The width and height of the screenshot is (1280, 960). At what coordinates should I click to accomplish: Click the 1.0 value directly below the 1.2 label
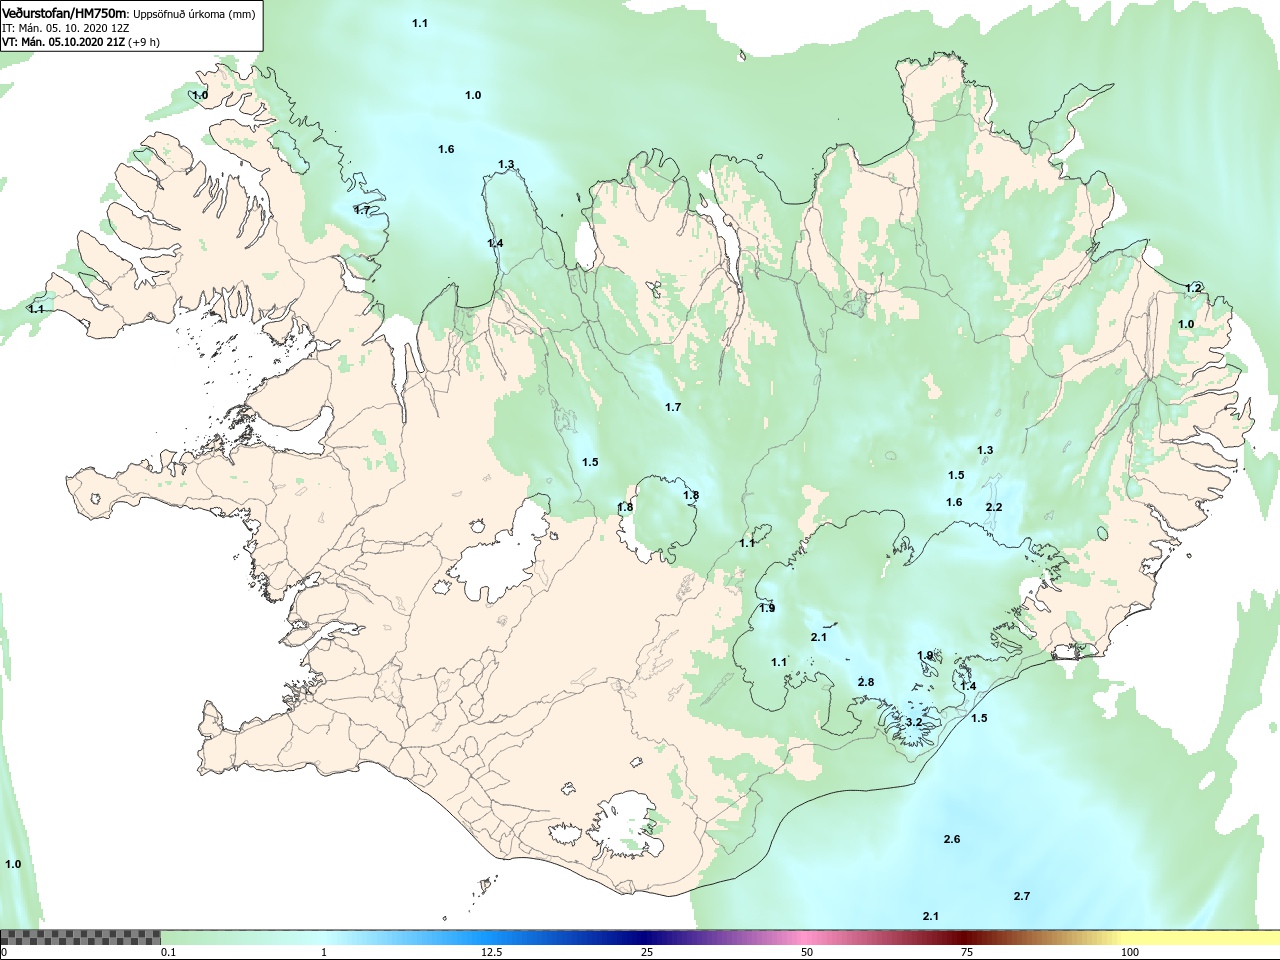coord(1186,324)
